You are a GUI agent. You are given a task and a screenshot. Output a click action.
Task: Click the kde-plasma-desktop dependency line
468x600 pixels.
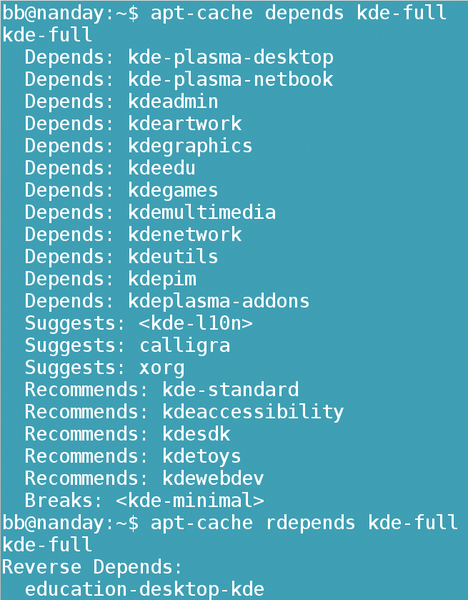[179, 58]
